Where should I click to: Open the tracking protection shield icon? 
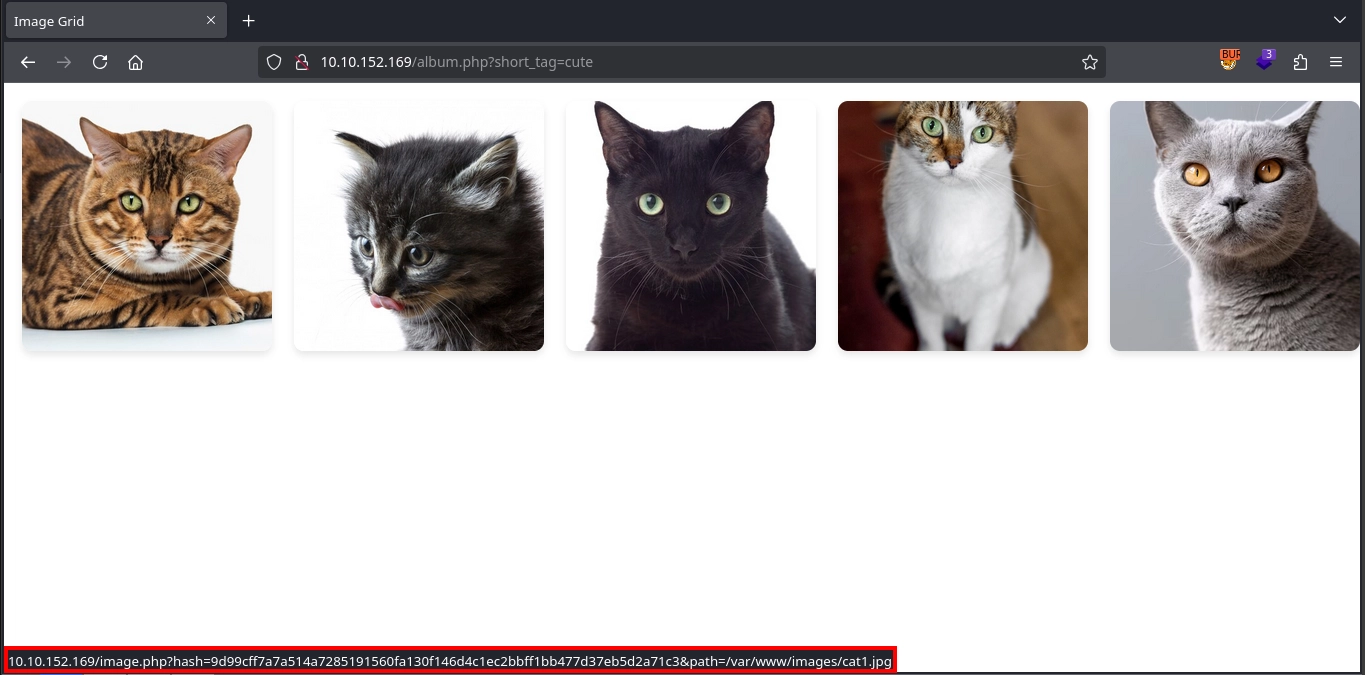click(x=274, y=62)
